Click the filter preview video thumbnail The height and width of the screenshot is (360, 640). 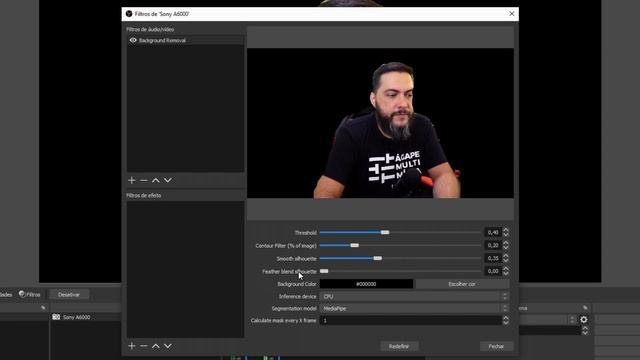click(380, 123)
